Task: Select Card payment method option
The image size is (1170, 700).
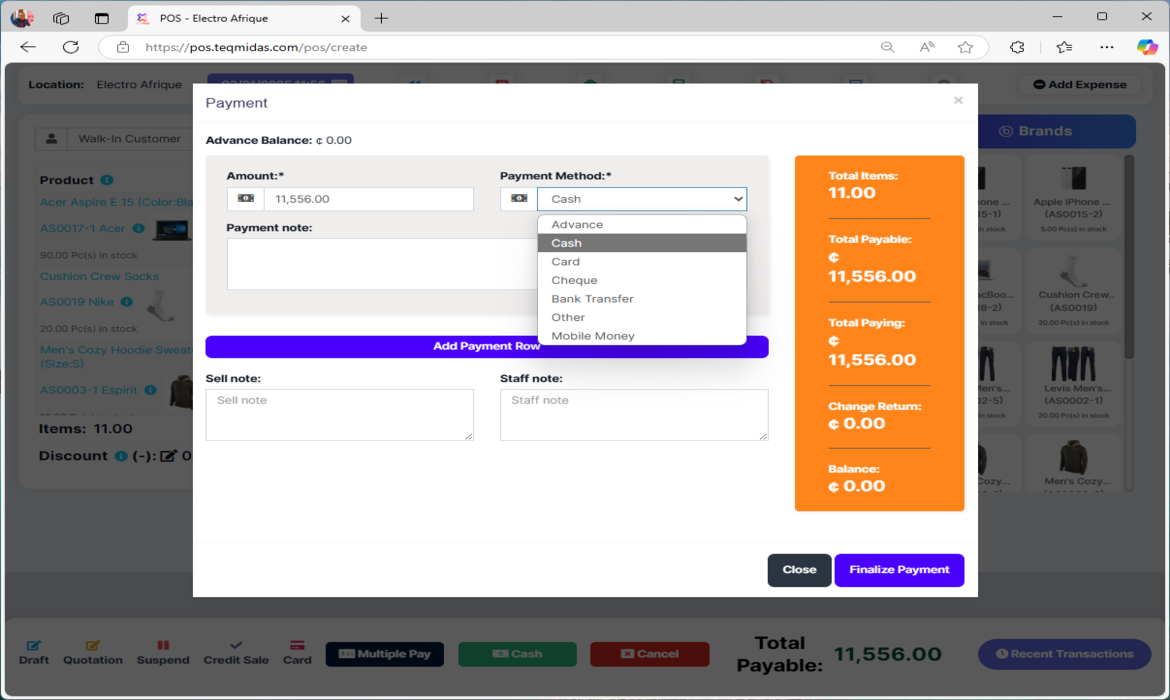Action: 565,262
